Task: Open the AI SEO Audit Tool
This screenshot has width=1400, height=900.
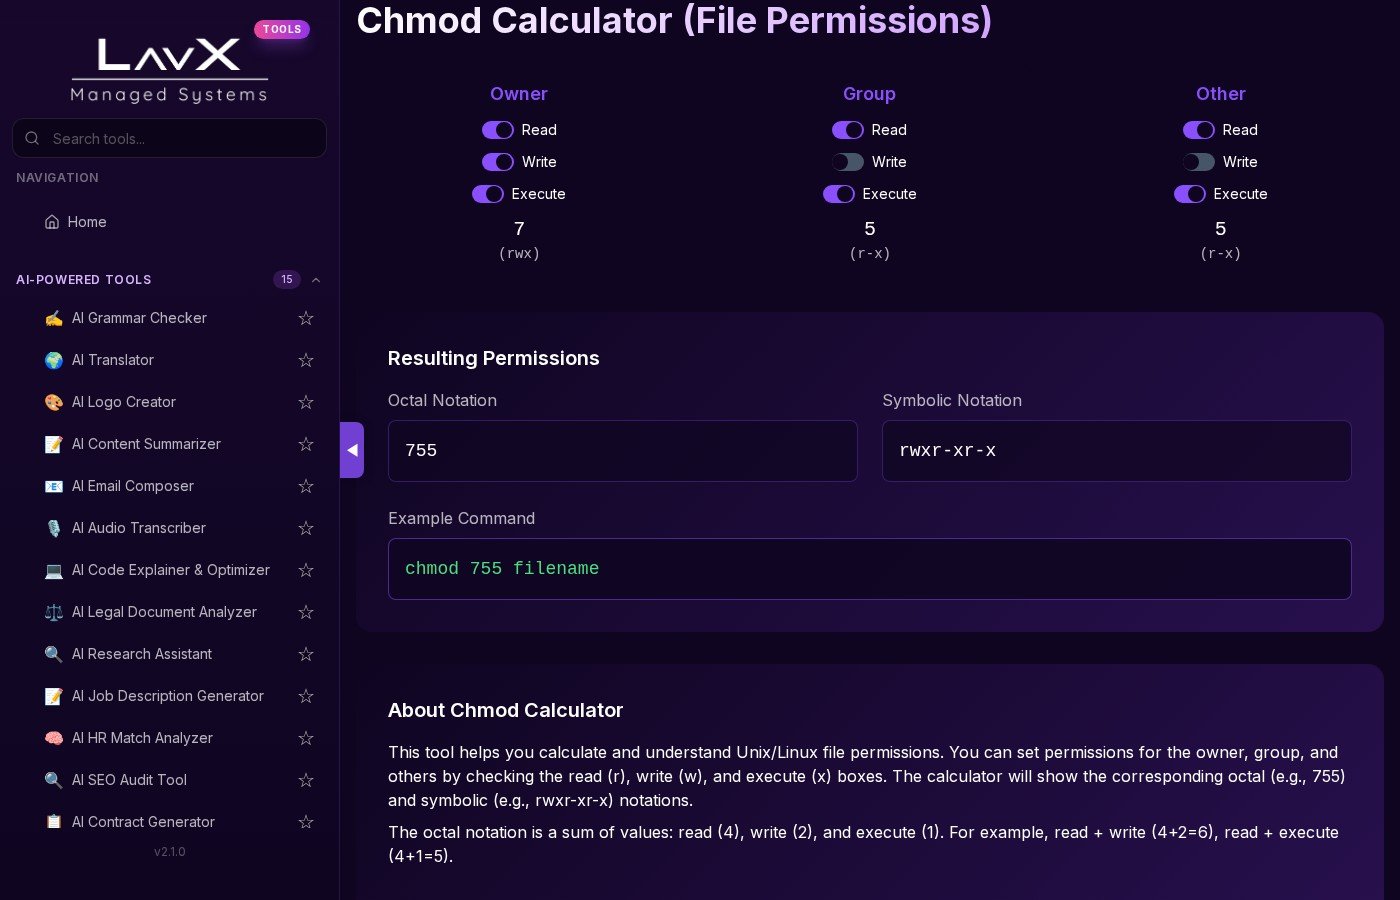Action: [x=129, y=780]
